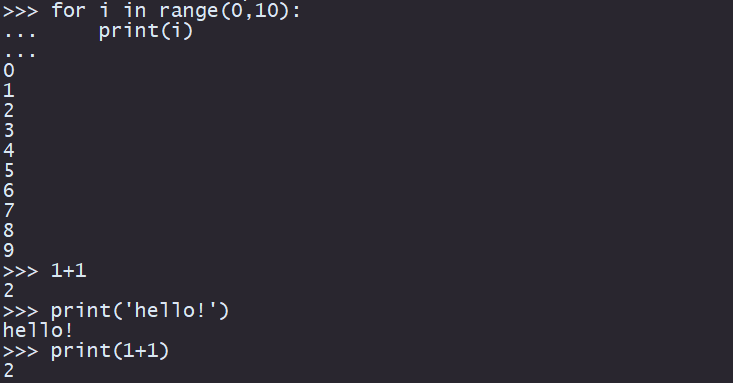Viewport: 733px width, 383px height.
Task: Click the loop output line showing 5
Action: (x=9, y=171)
